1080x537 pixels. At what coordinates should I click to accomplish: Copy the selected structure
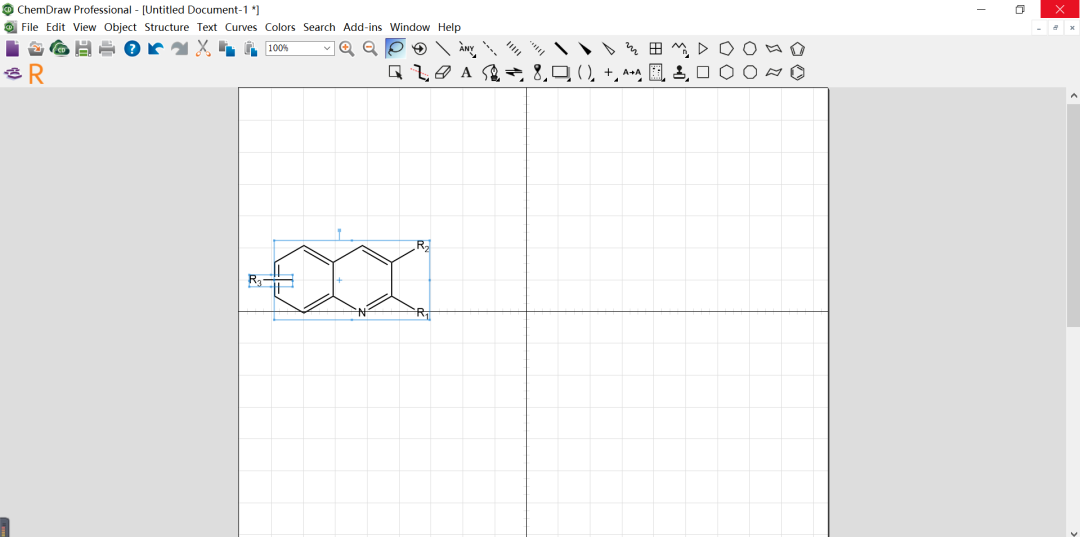click(x=227, y=48)
